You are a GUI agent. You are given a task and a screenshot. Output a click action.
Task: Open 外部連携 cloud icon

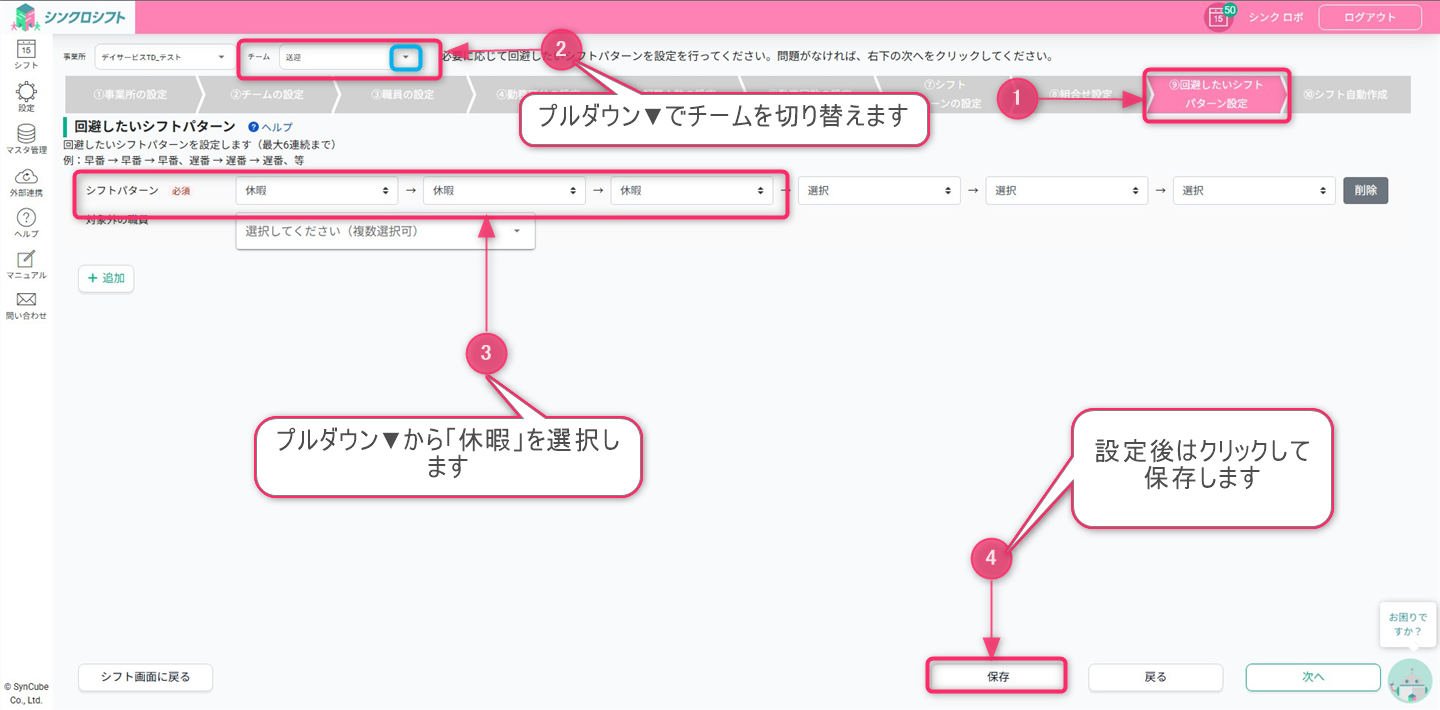click(26, 180)
